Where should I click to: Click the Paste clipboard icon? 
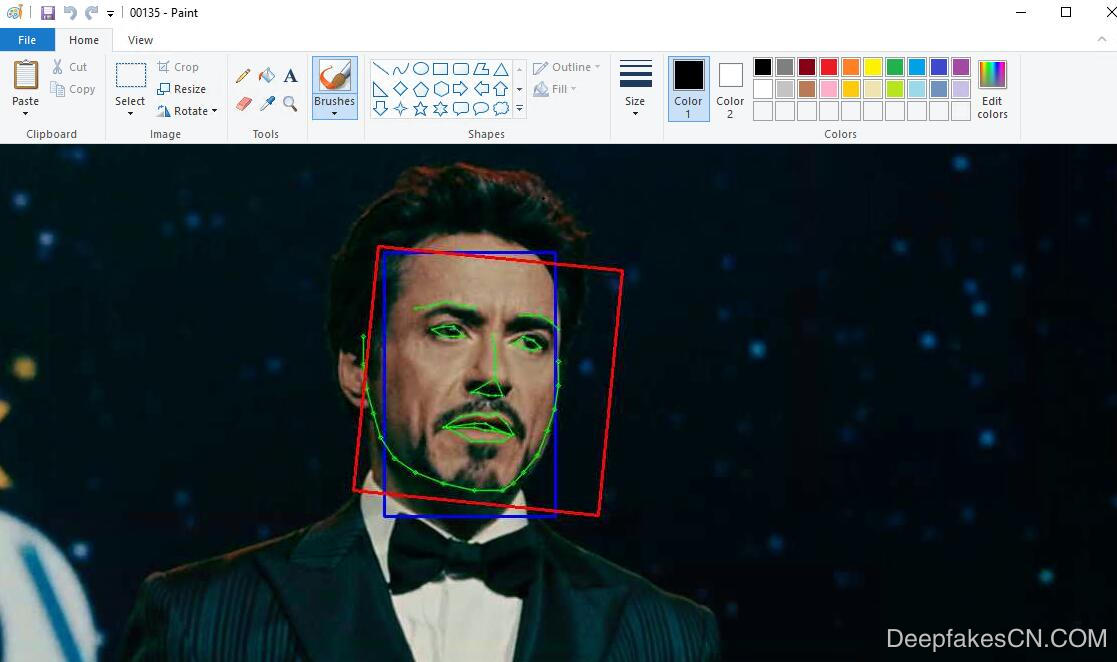(x=26, y=76)
